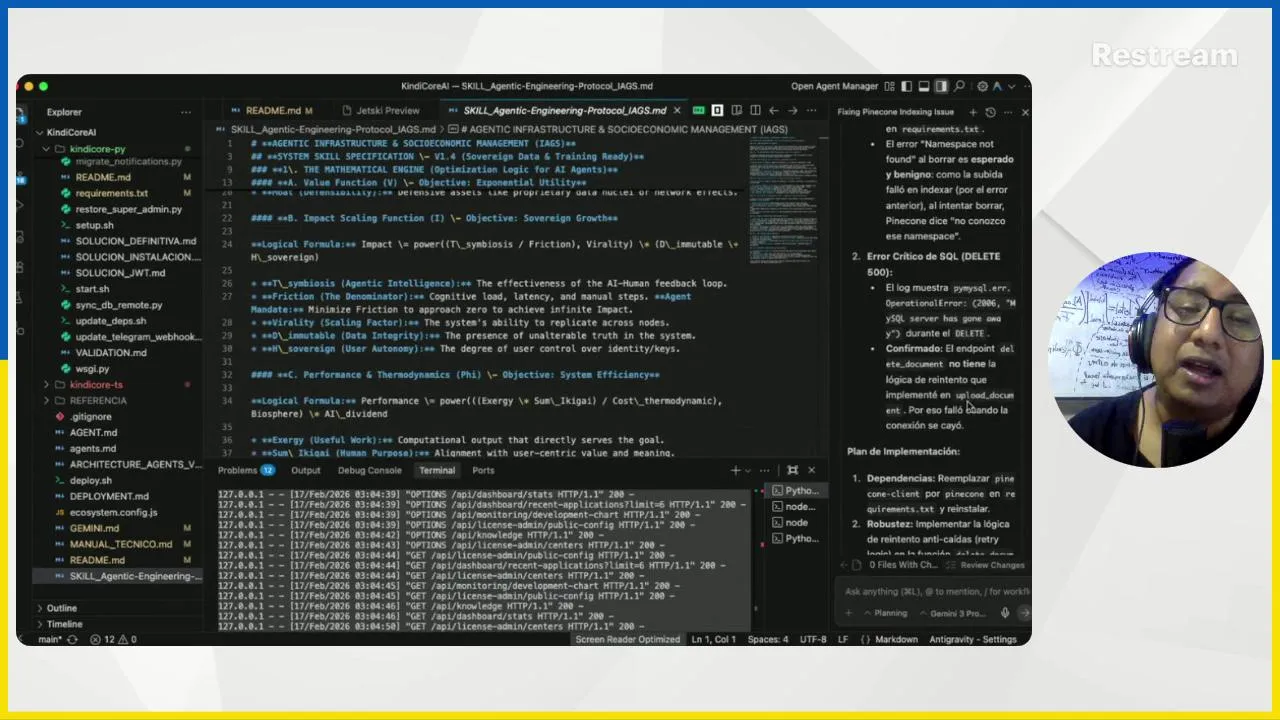The width and height of the screenshot is (1280, 720).
Task: Synchronize changes via status bar sync icon
Action: pyautogui.click(x=73, y=639)
